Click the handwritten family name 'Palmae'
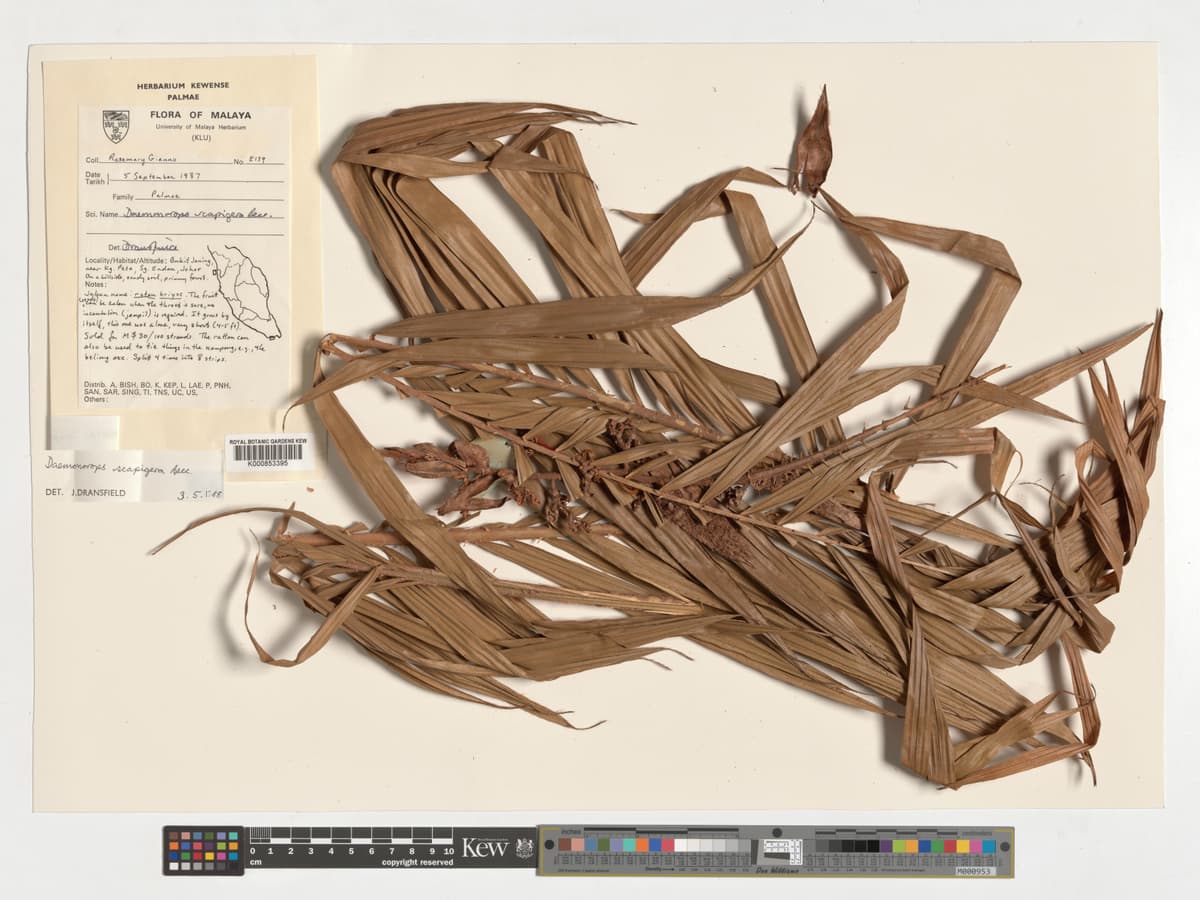 click(165, 195)
